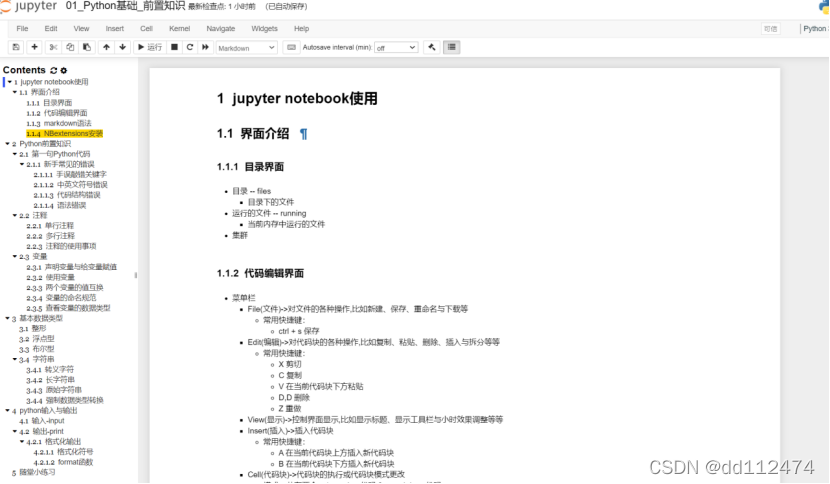Cut selected cells with scissors icon
The width and height of the screenshot is (830, 484).
(53, 47)
